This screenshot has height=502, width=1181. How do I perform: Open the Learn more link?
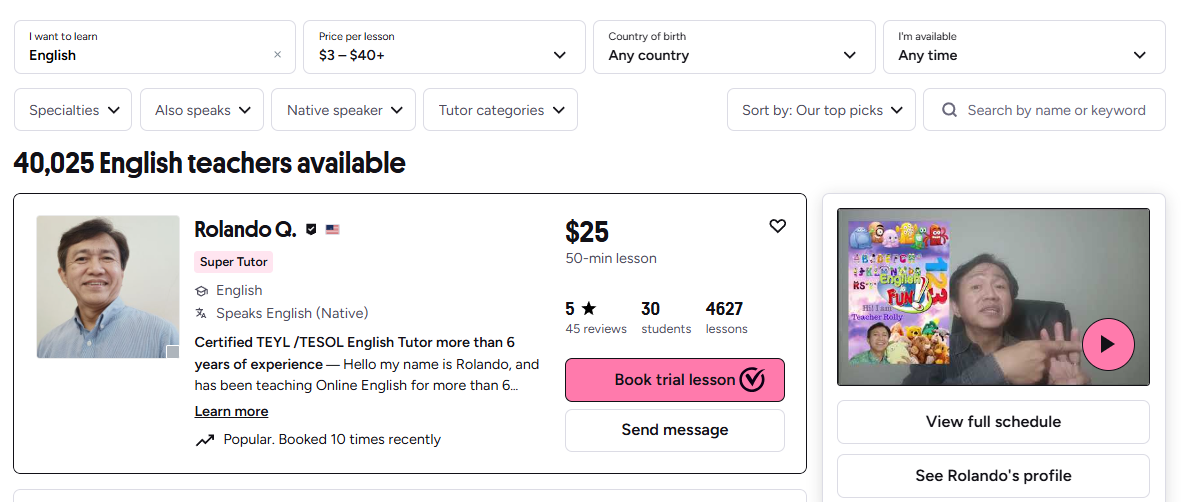[x=231, y=411]
